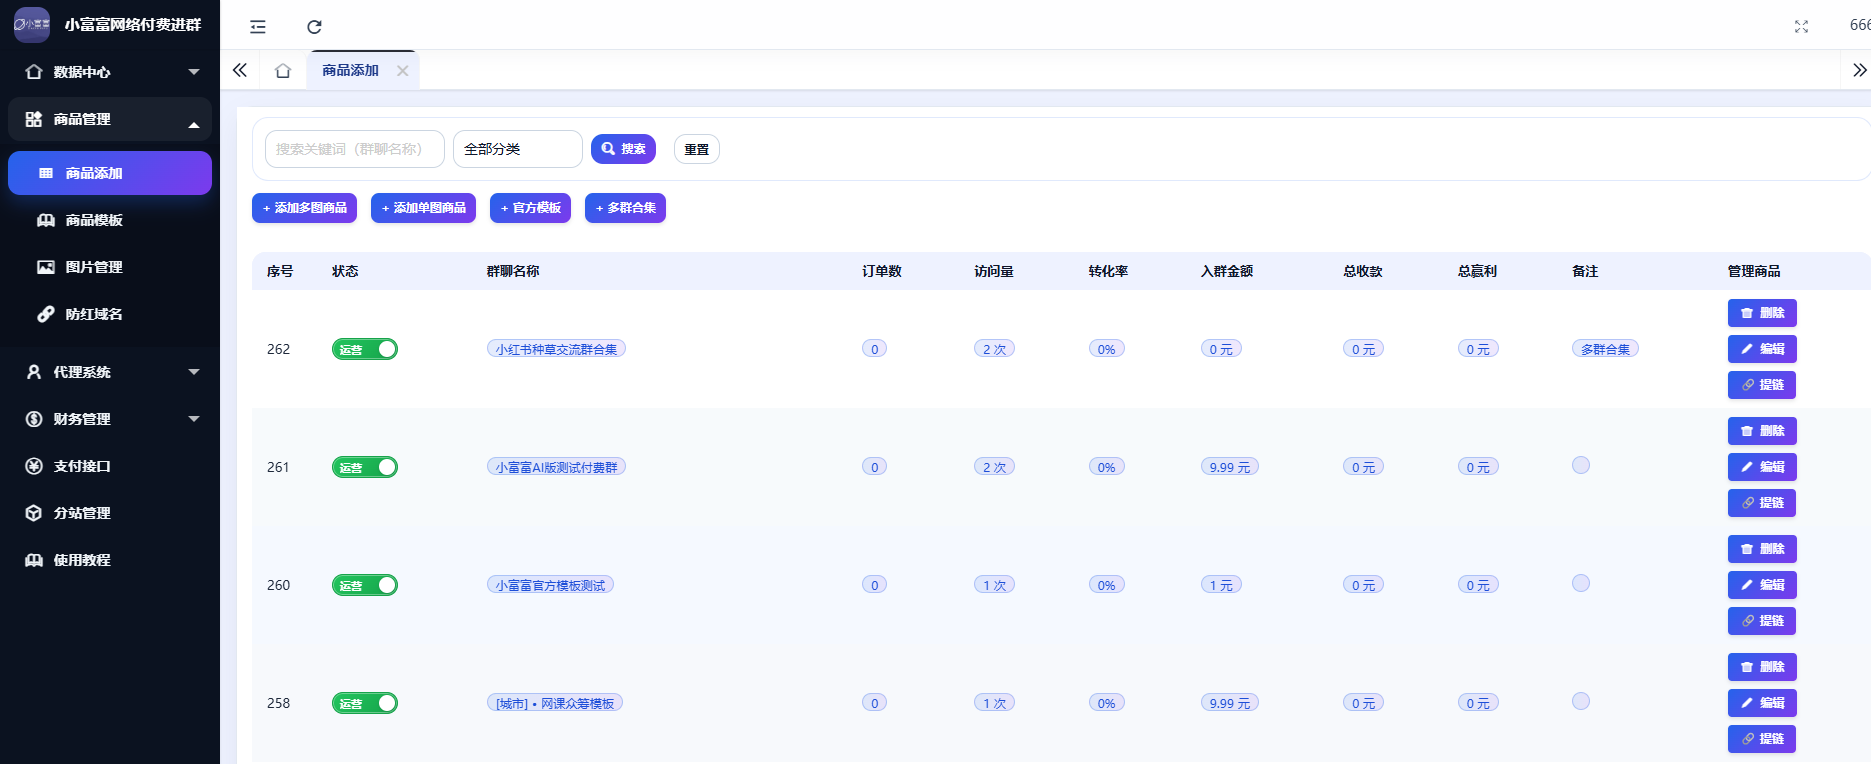The image size is (1871, 764).
Task: Edit row 262 with 编辑
Action: [1762, 349]
